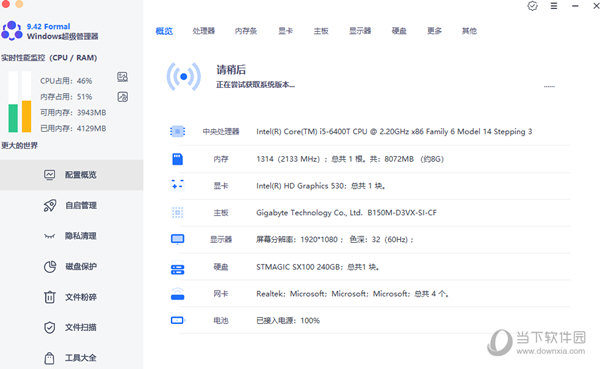Select the 显示器 tab
The height and width of the screenshot is (369, 600).
[360, 31]
